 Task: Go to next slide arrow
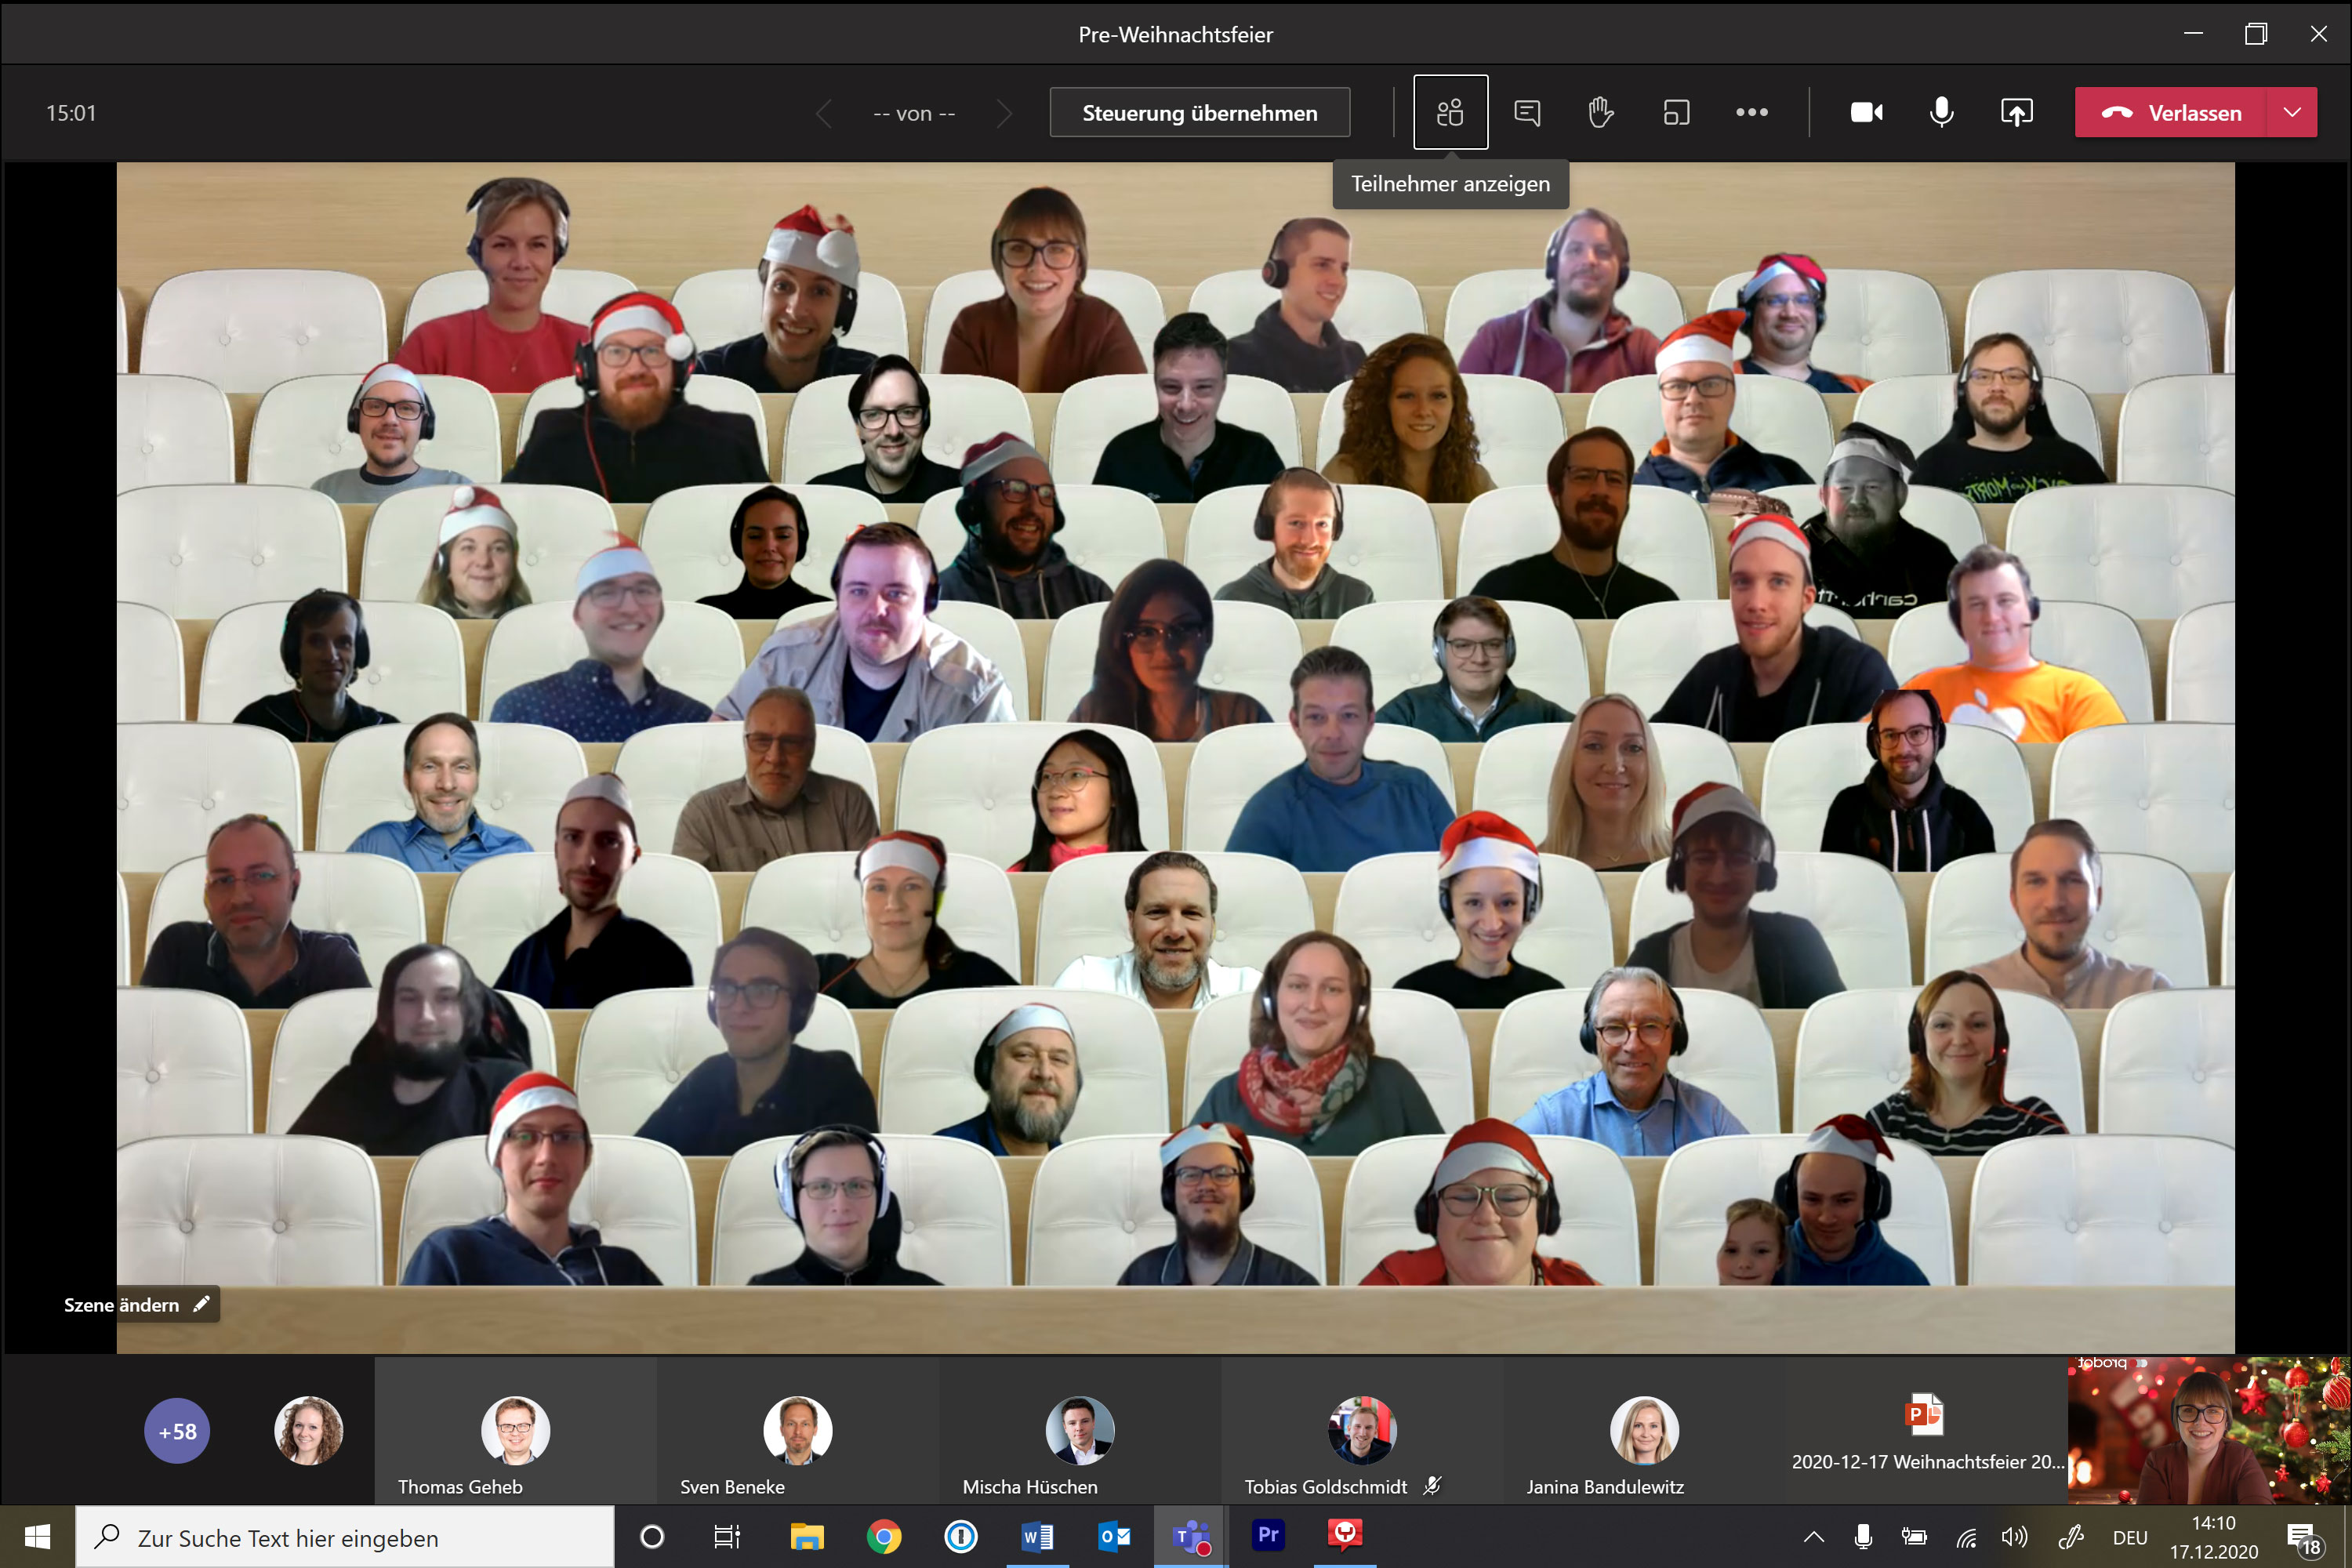[1004, 113]
